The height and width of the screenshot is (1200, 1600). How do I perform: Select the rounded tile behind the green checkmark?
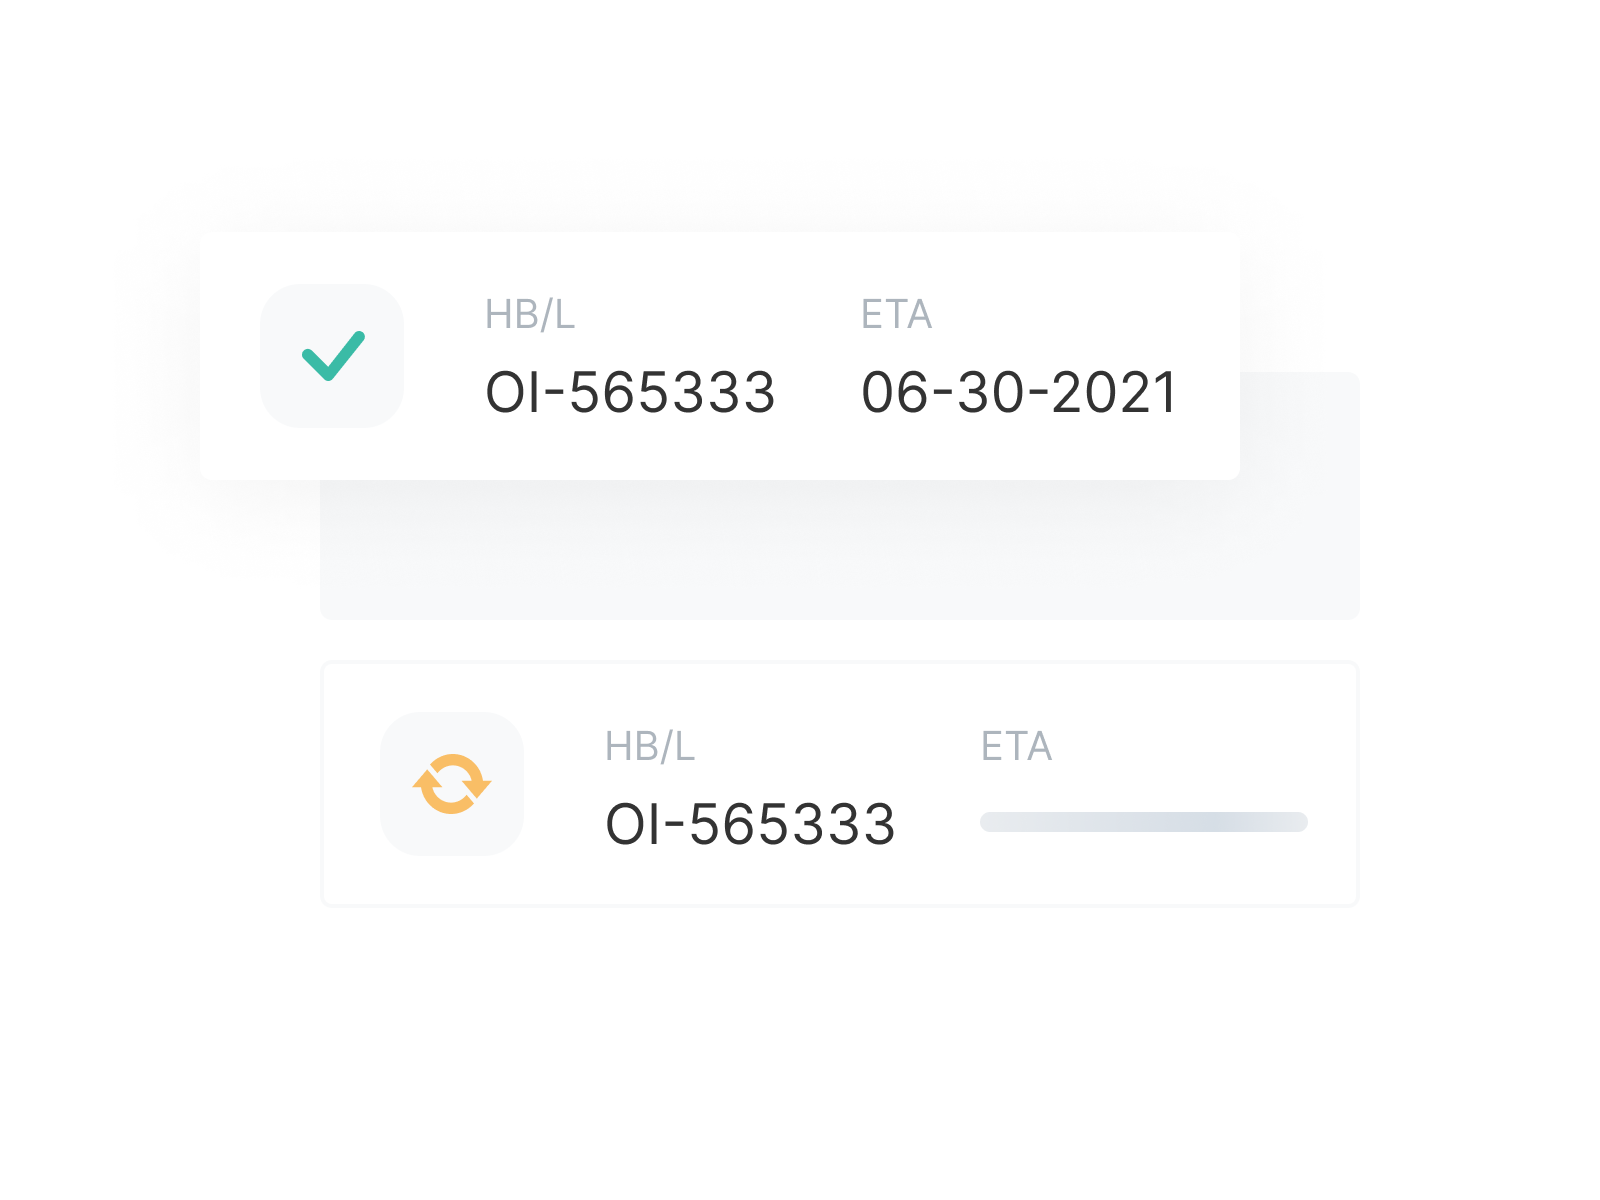point(332,356)
